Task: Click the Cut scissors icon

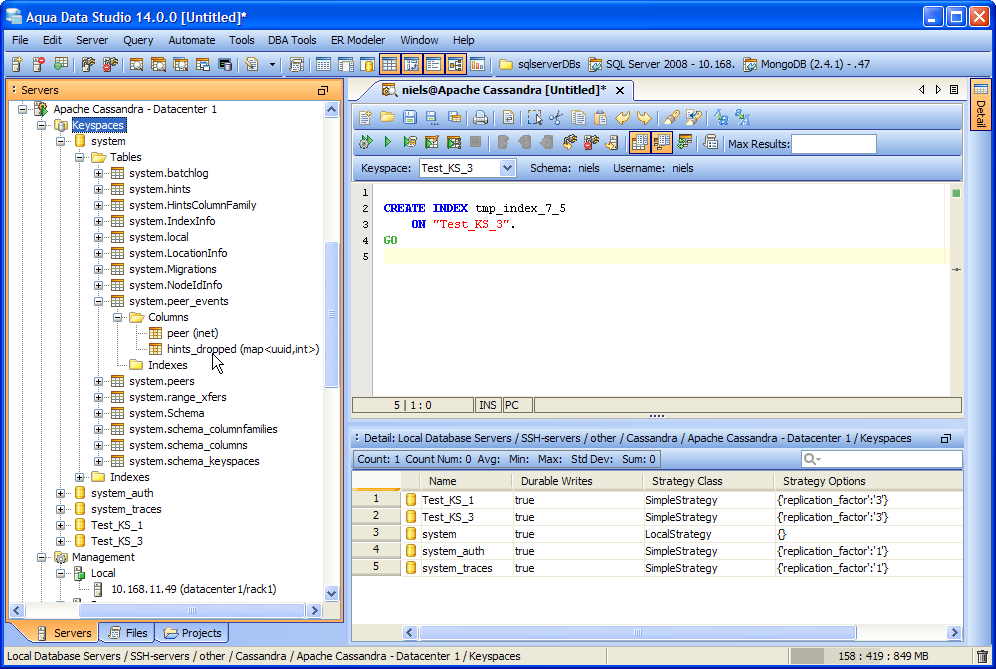Action: [557, 118]
